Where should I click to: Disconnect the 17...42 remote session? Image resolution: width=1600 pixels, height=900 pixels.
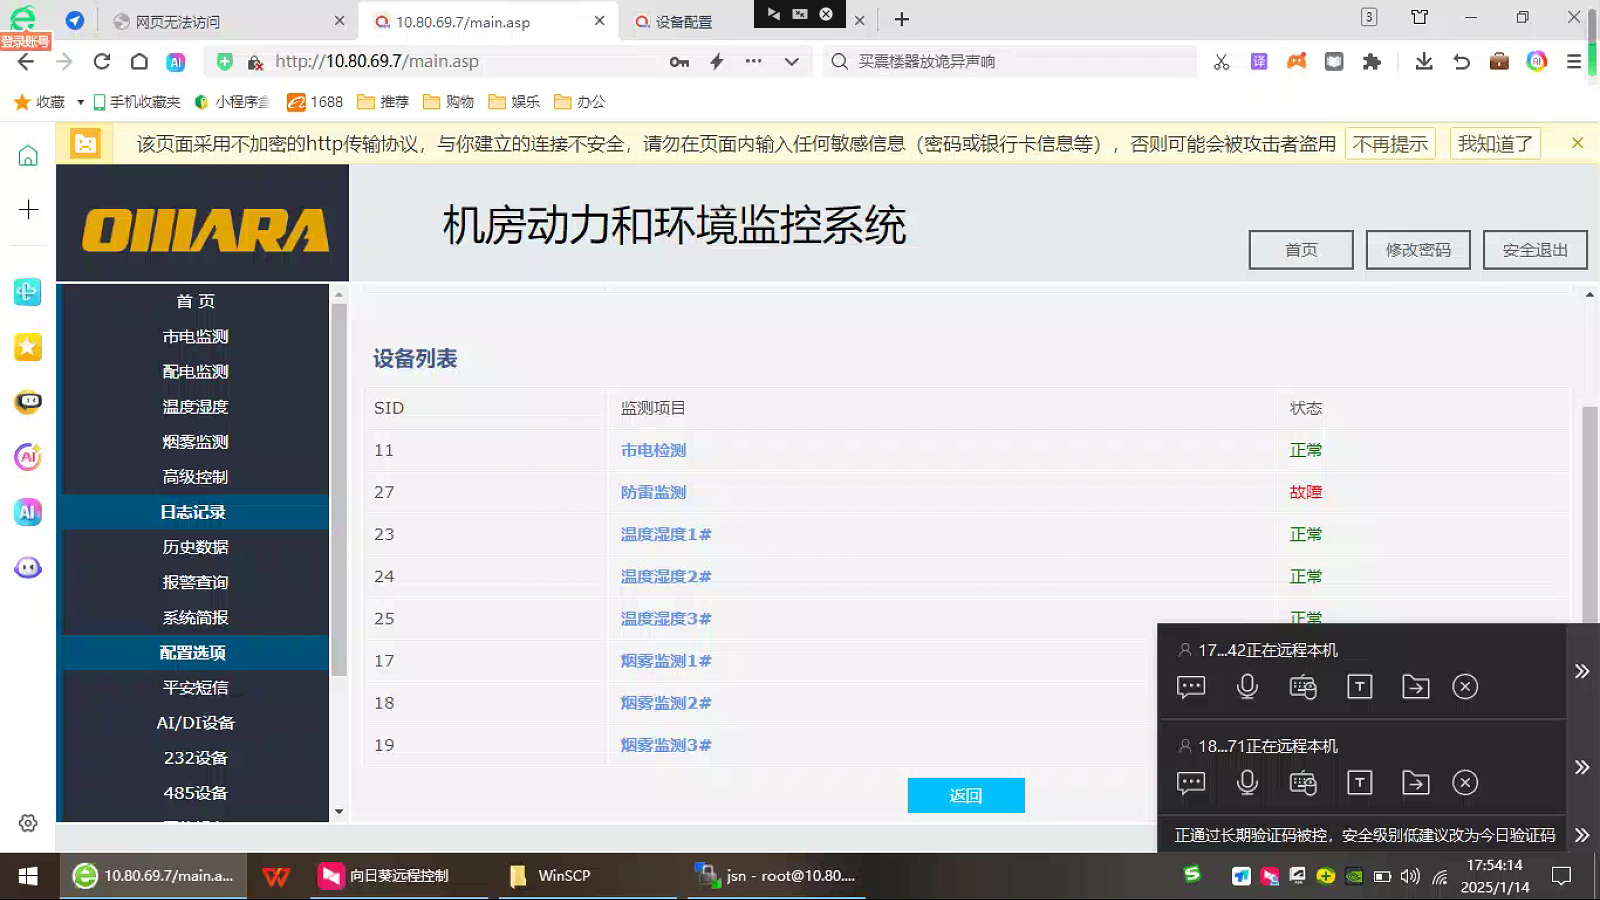pyautogui.click(x=1465, y=686)
